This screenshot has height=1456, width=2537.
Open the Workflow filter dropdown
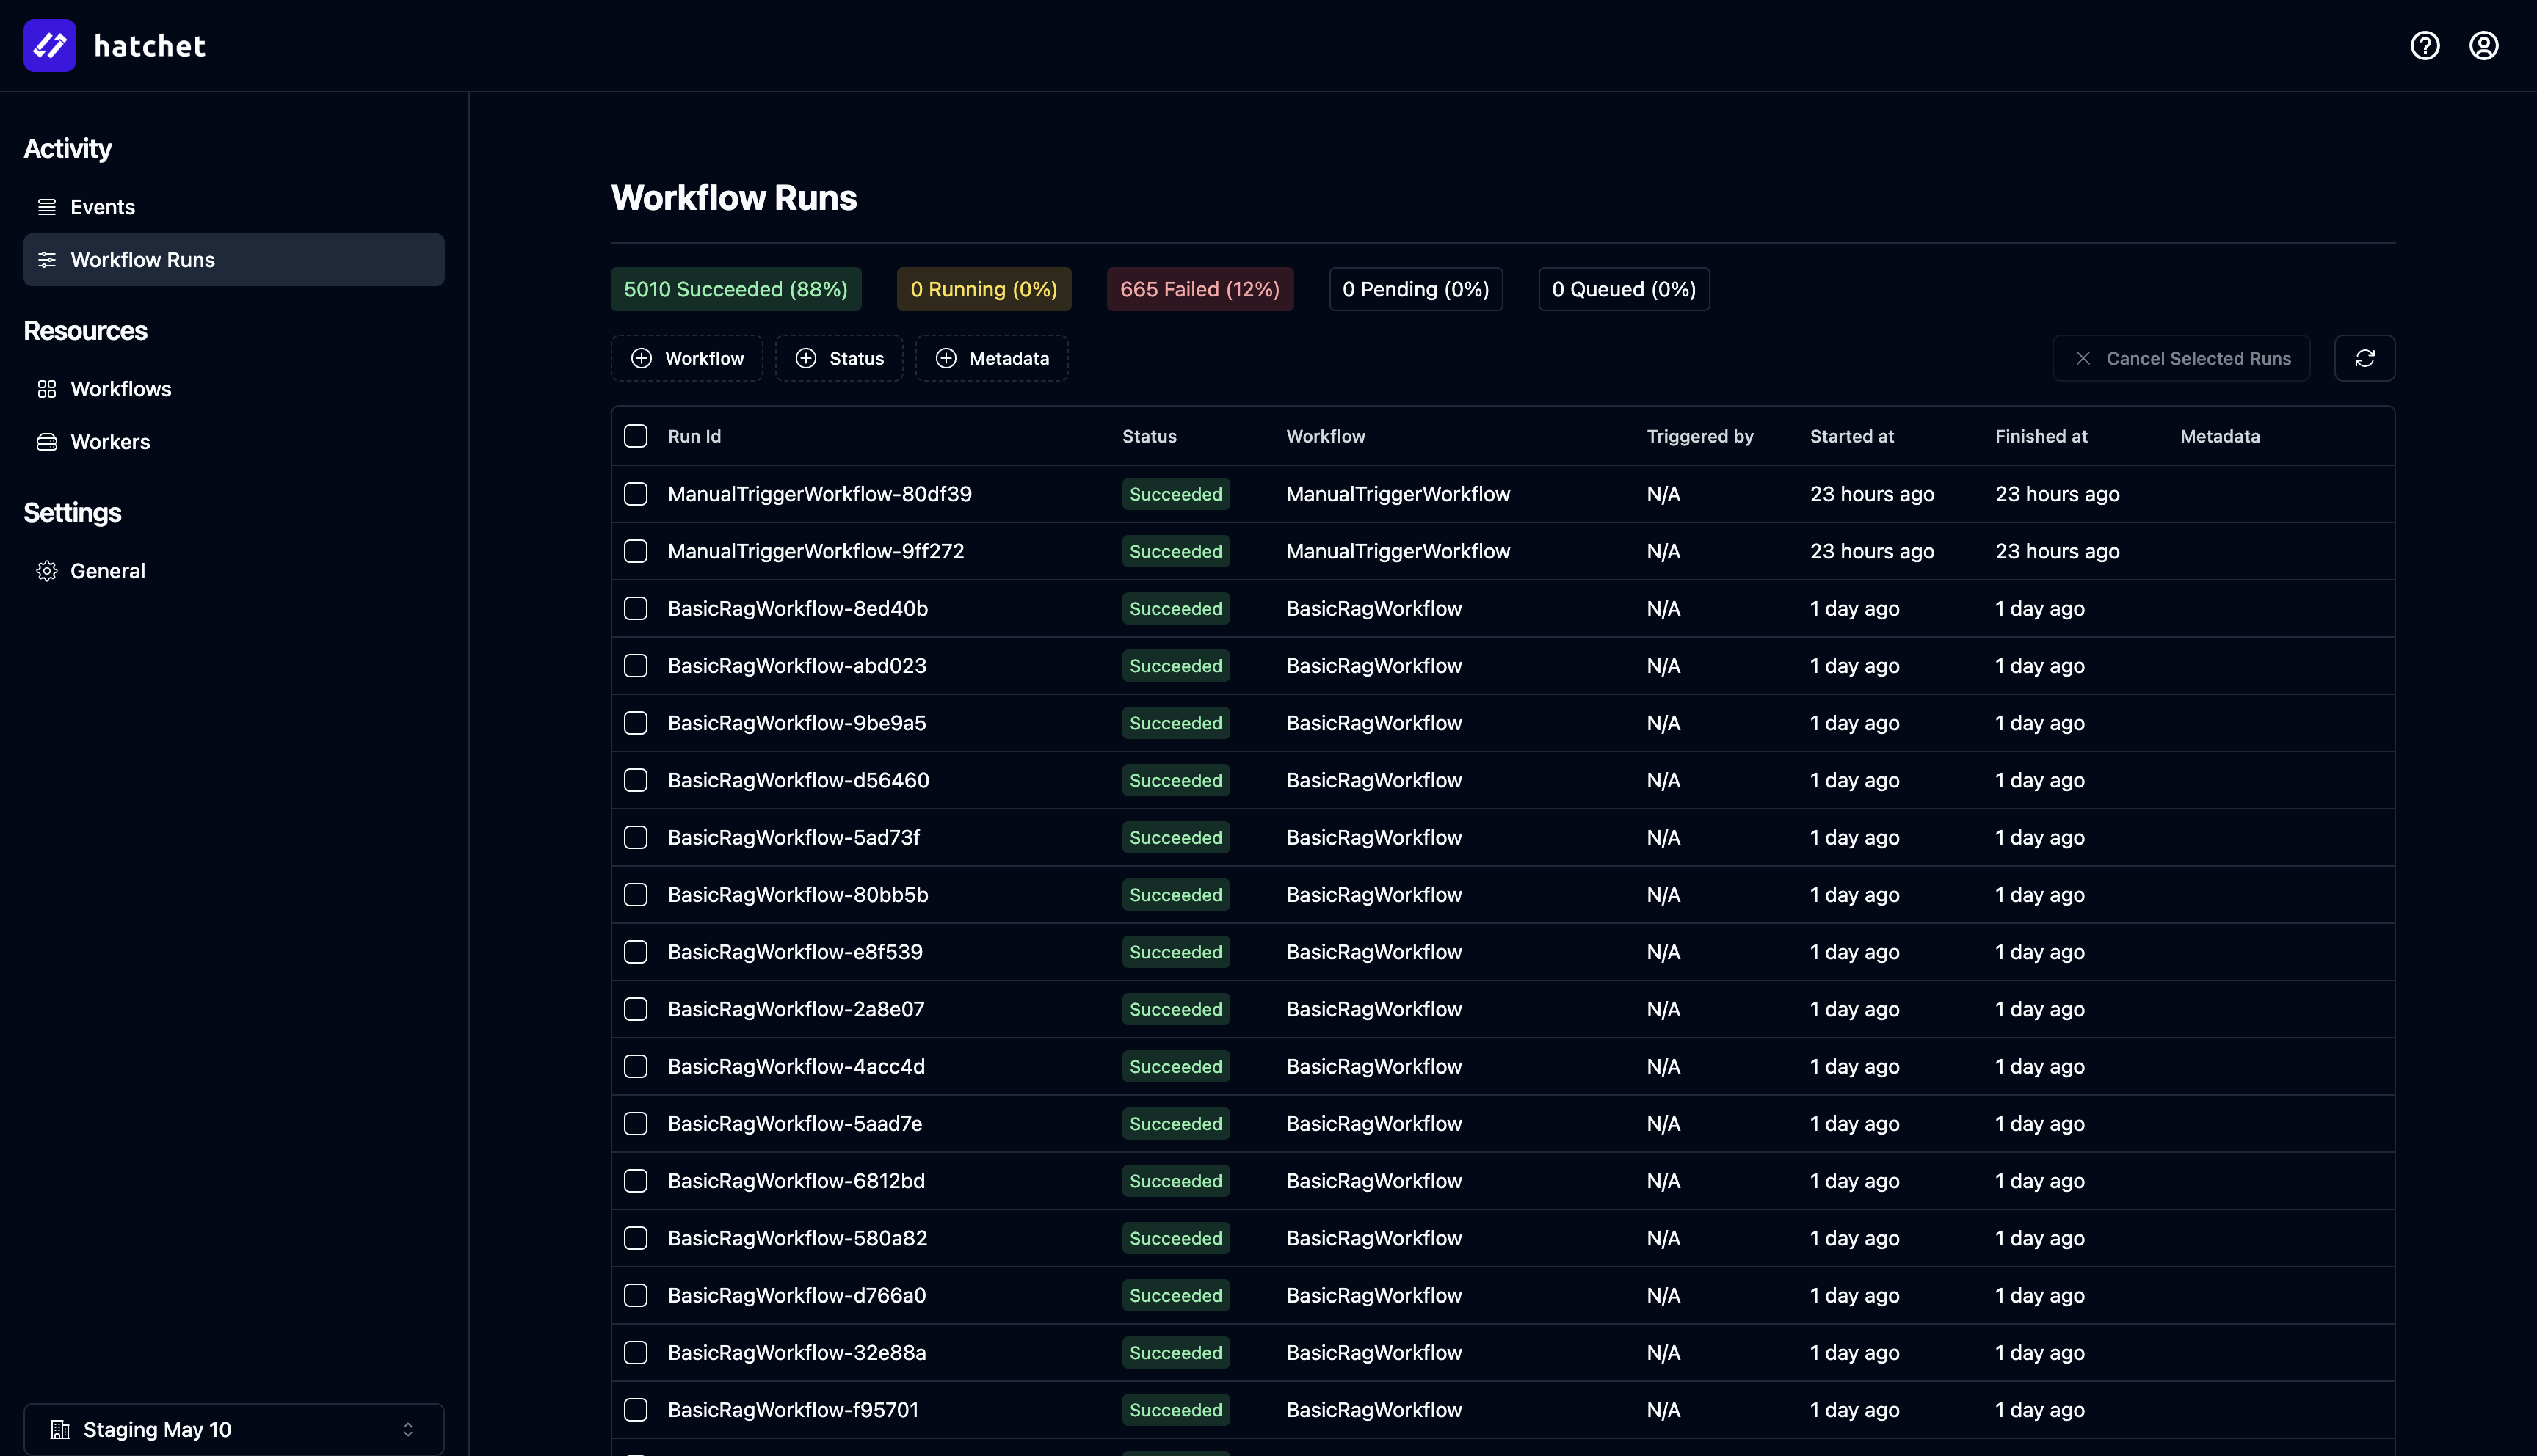coord(686,357)
